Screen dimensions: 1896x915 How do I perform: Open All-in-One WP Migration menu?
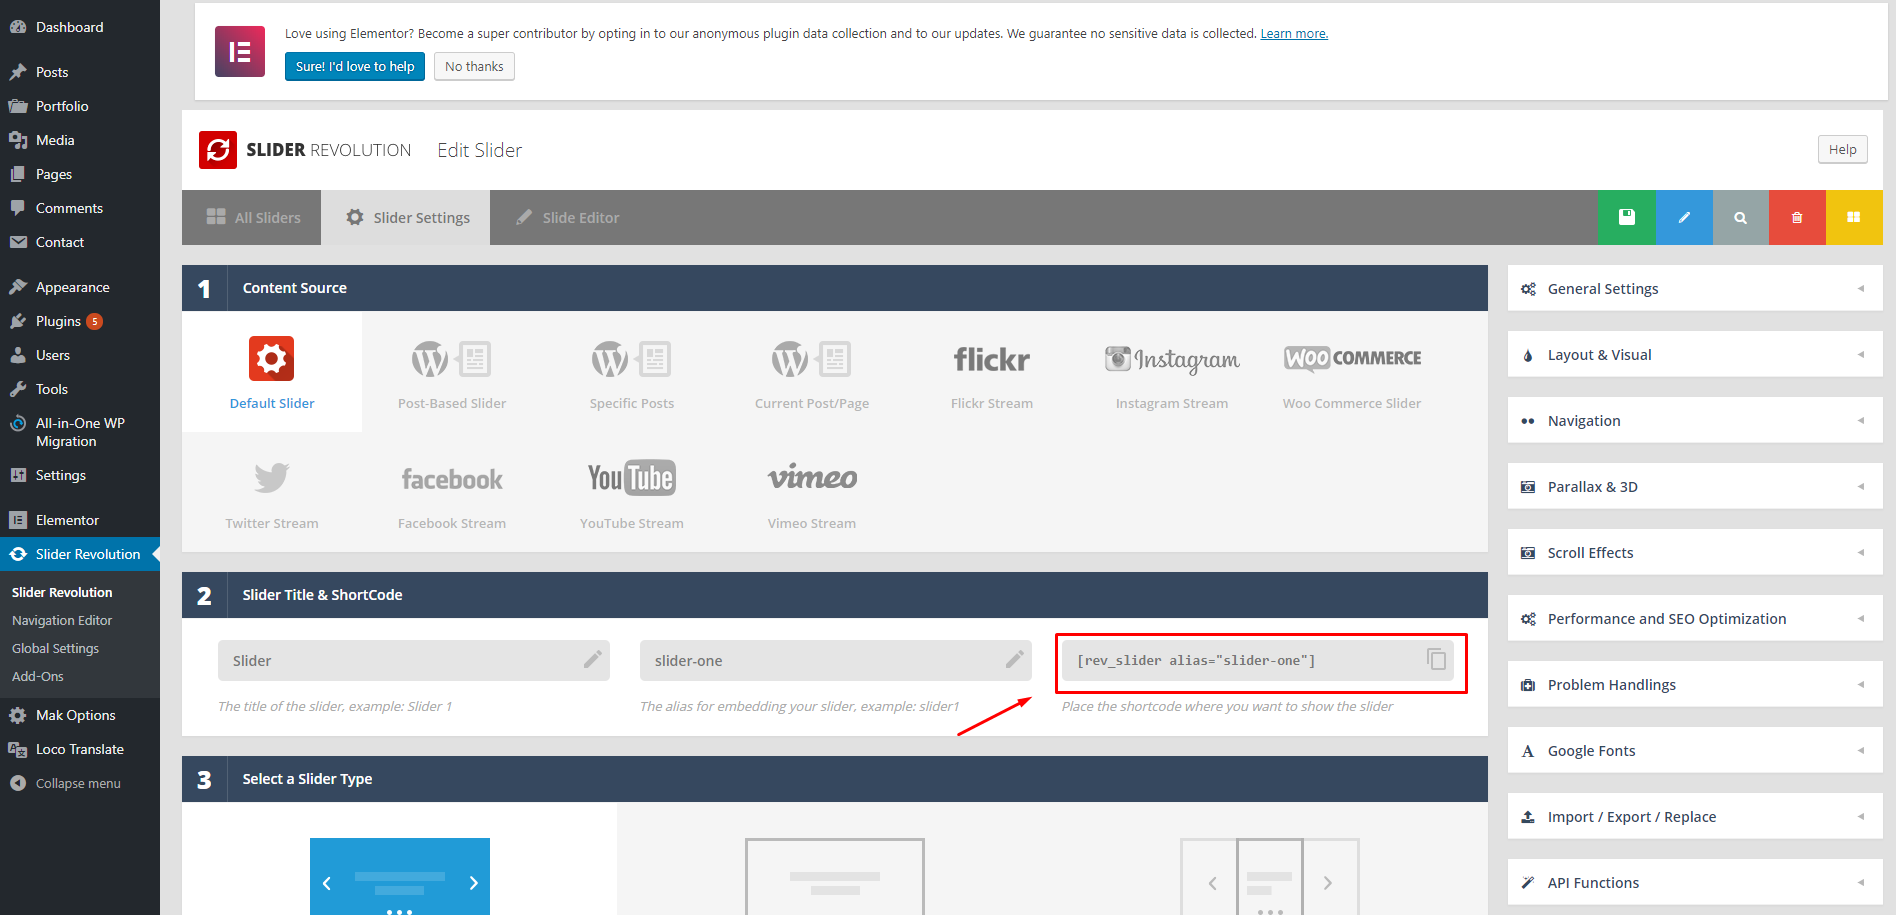pos(80,432)
